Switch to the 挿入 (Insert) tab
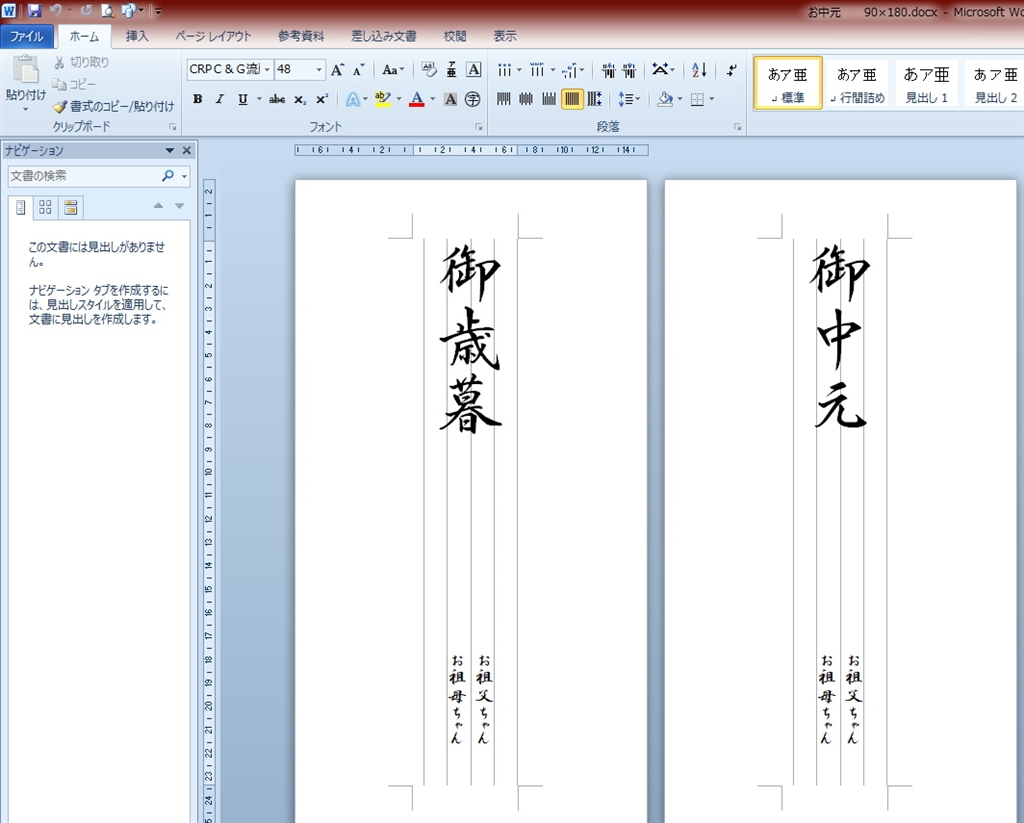 136,36
